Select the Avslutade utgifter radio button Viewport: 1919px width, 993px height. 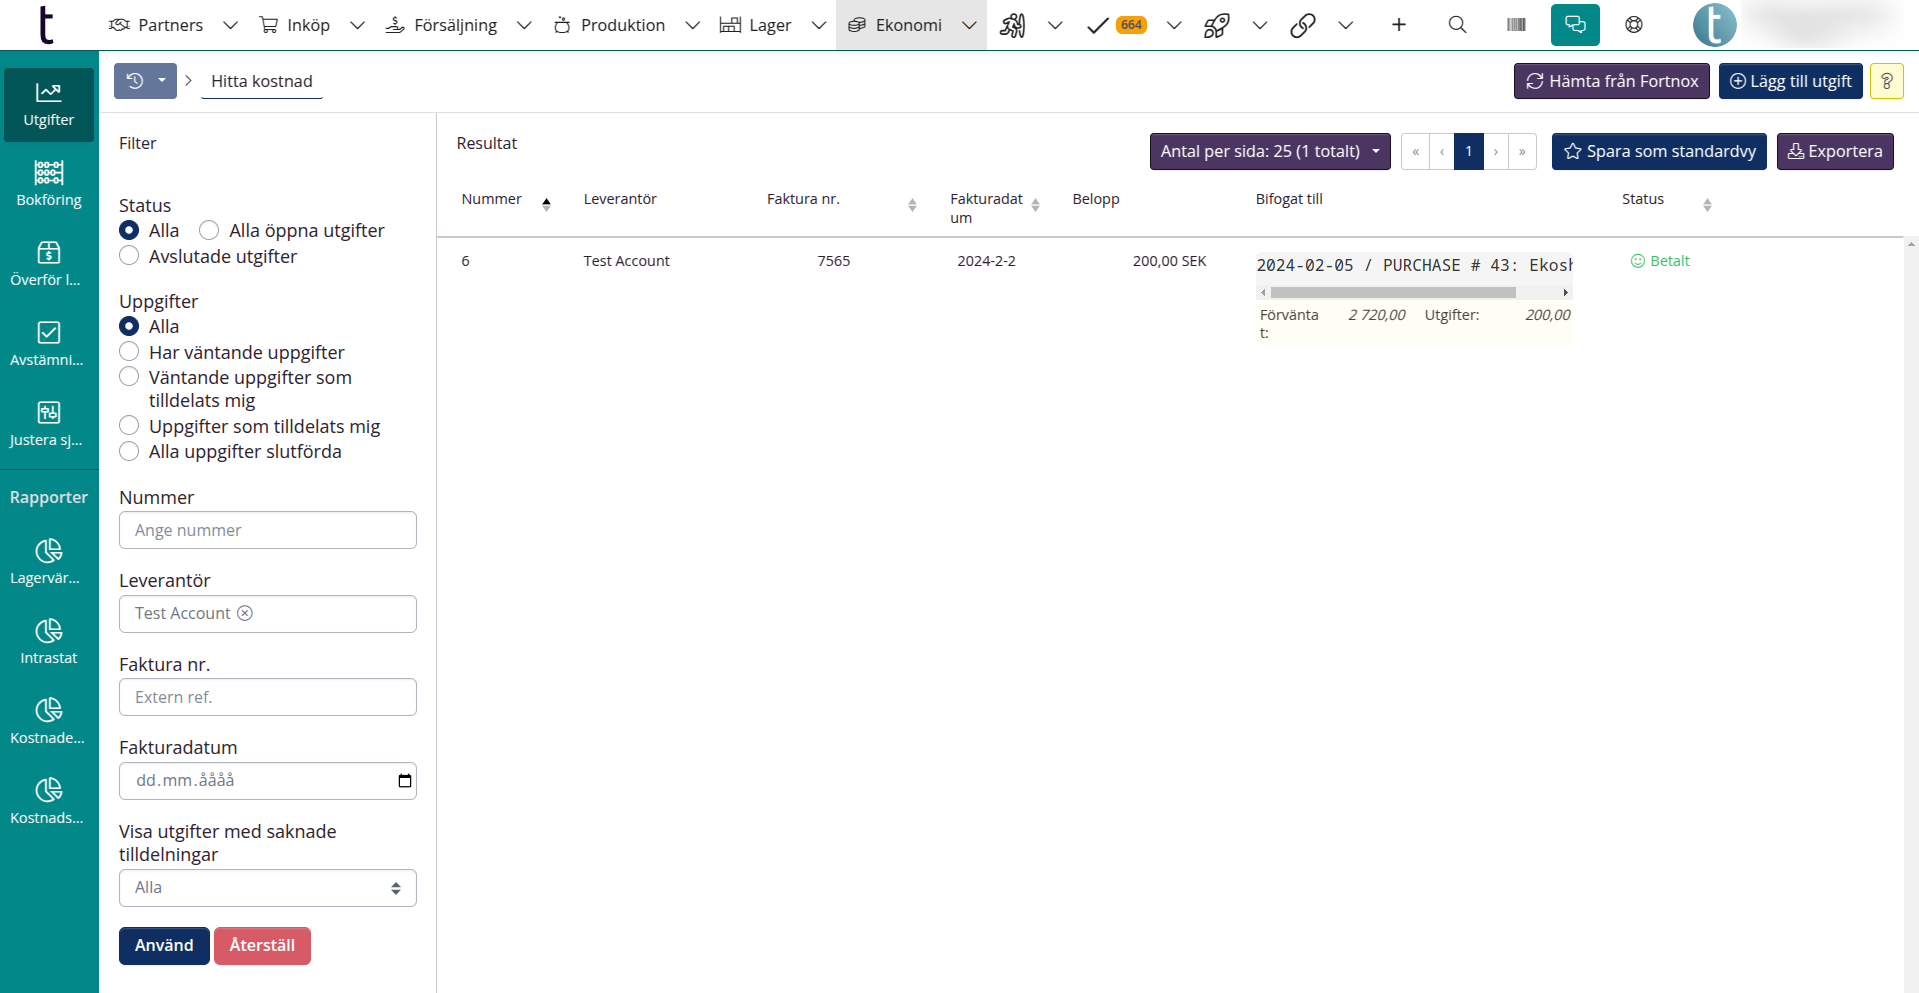coord(129,256)
